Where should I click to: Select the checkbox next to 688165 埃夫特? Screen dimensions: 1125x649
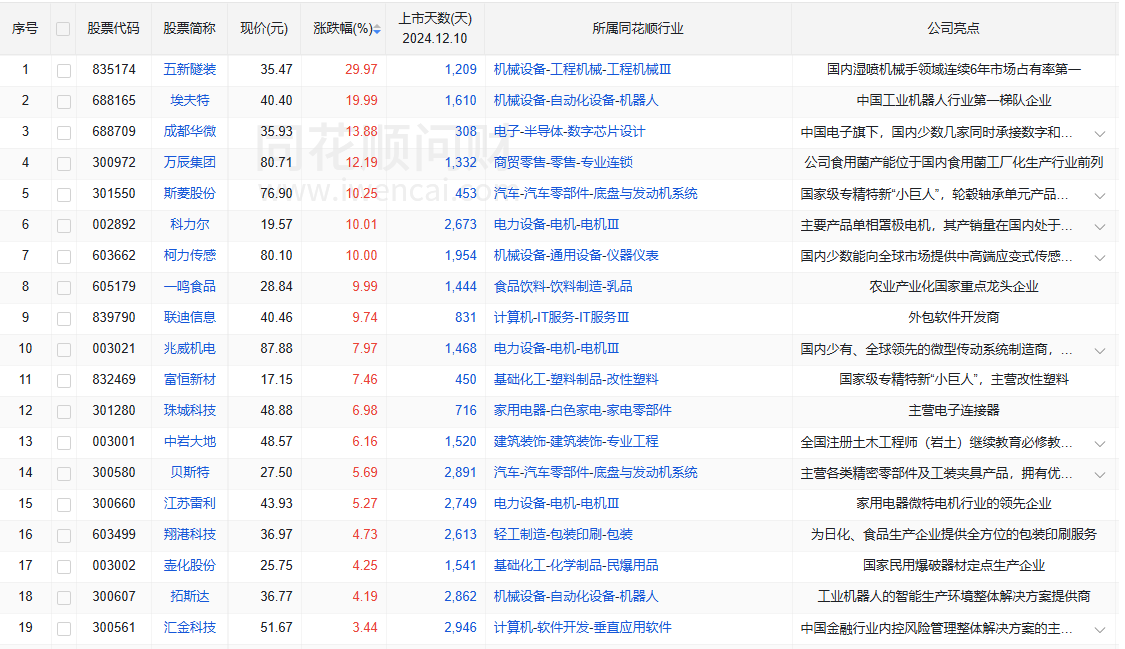point(64,101)
